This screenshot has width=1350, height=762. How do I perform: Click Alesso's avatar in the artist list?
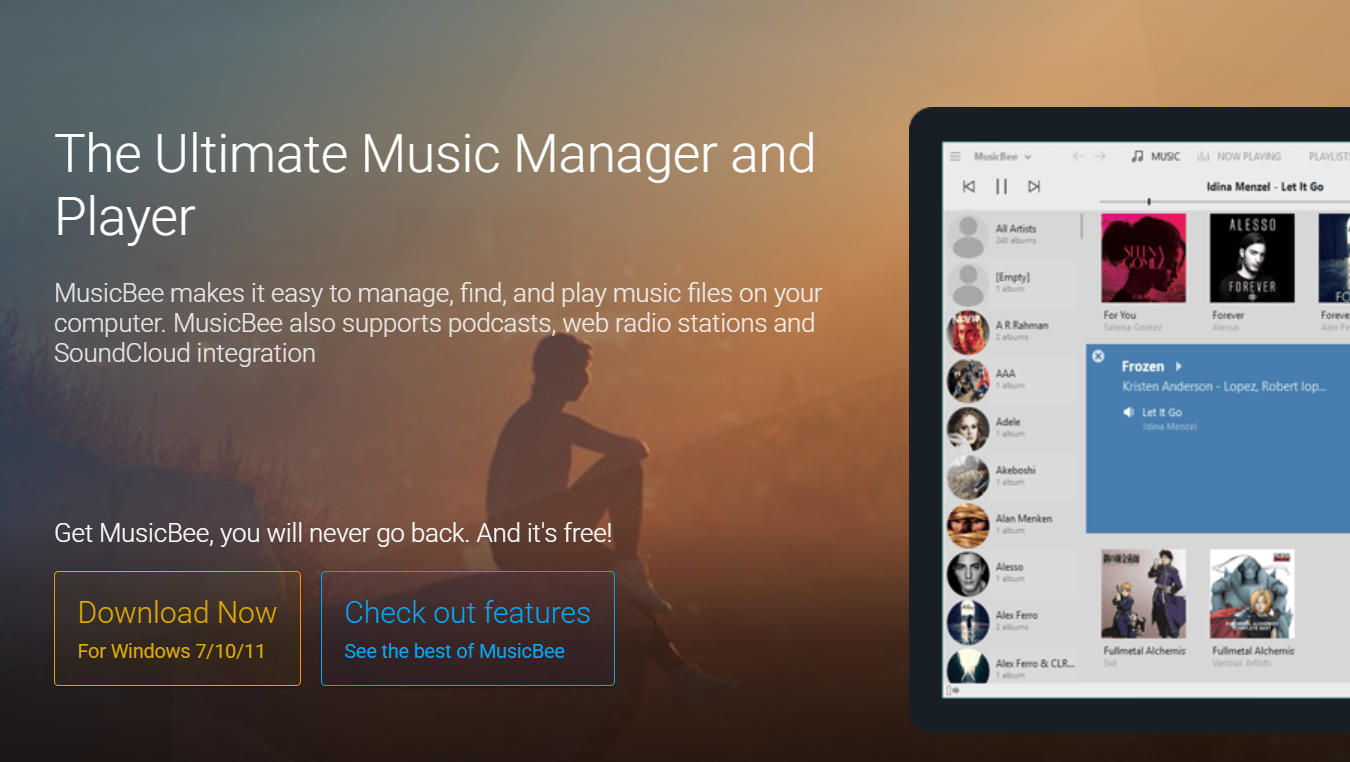pyautogui.click(x=968, y=573)
